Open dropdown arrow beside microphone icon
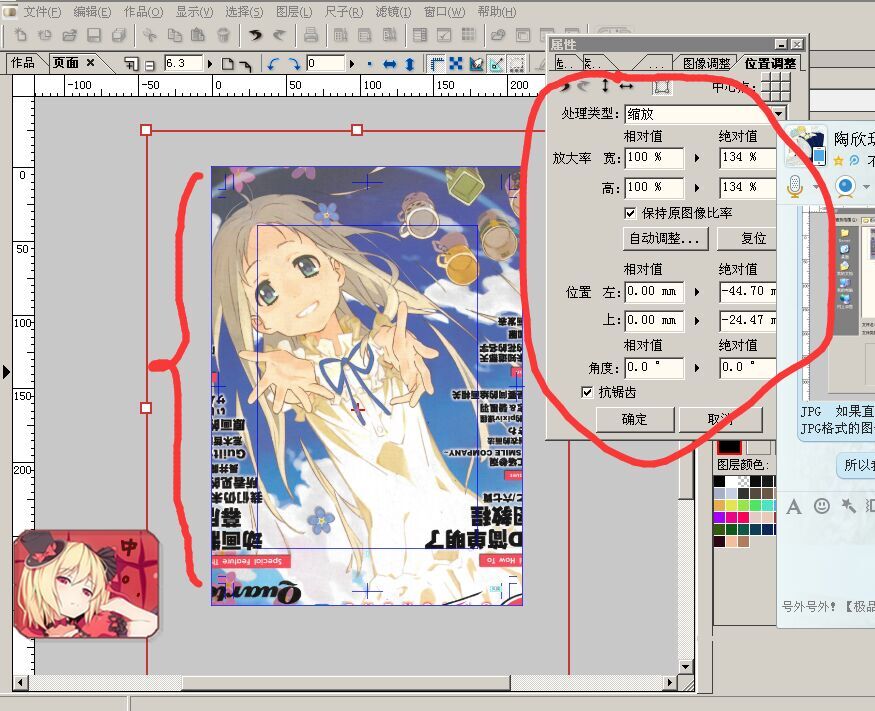Screen dimensions: 875x711 coord(815,187)
